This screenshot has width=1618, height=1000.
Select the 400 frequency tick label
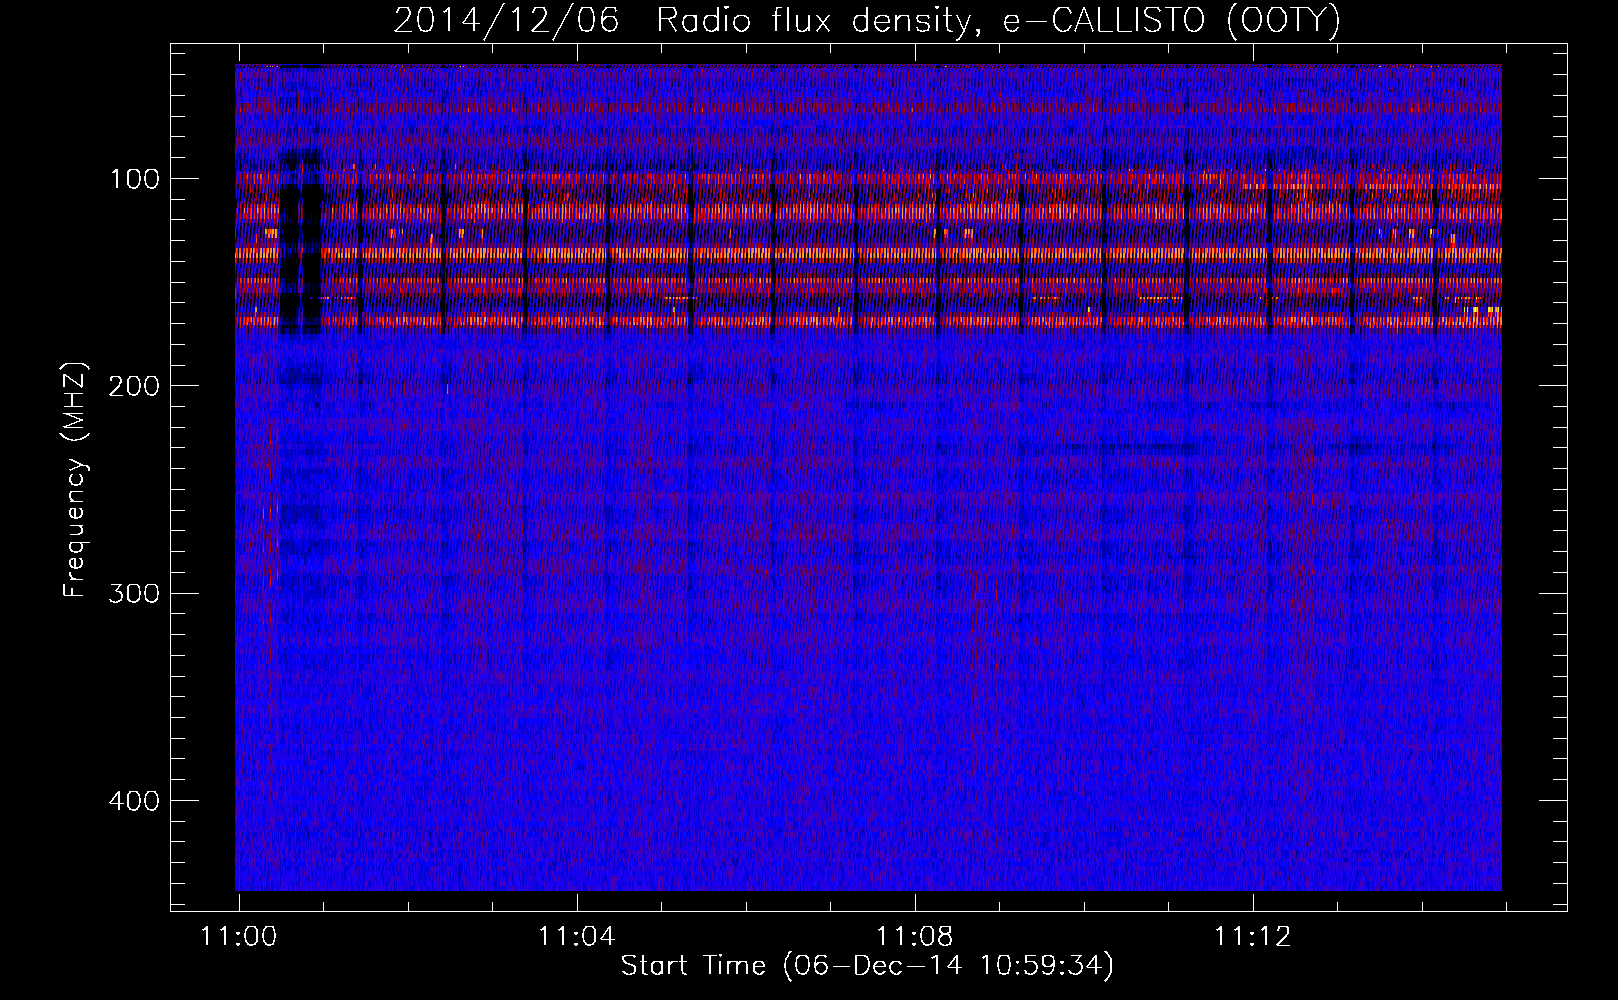(x=135, y=801)
